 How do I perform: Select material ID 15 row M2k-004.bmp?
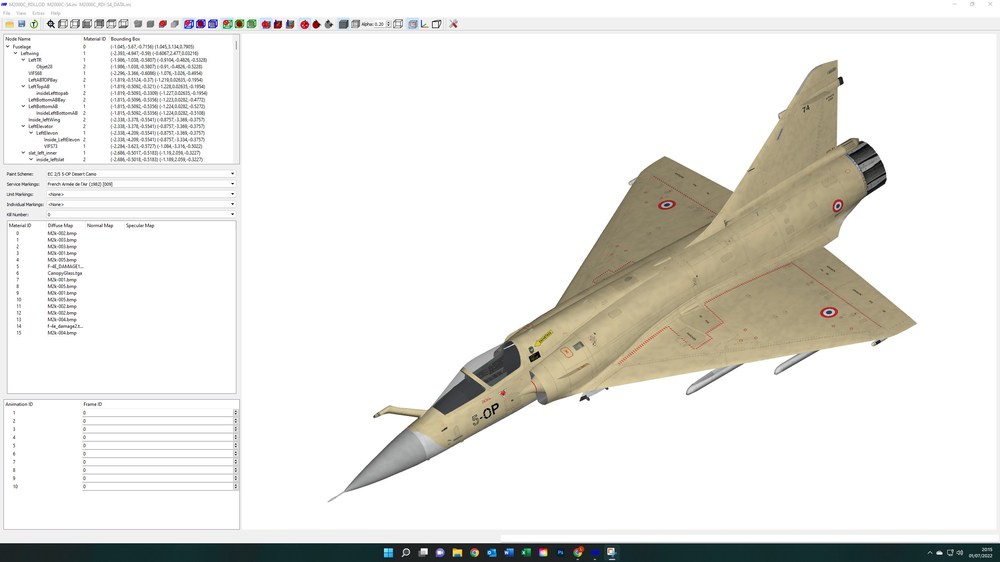[62, 333]
